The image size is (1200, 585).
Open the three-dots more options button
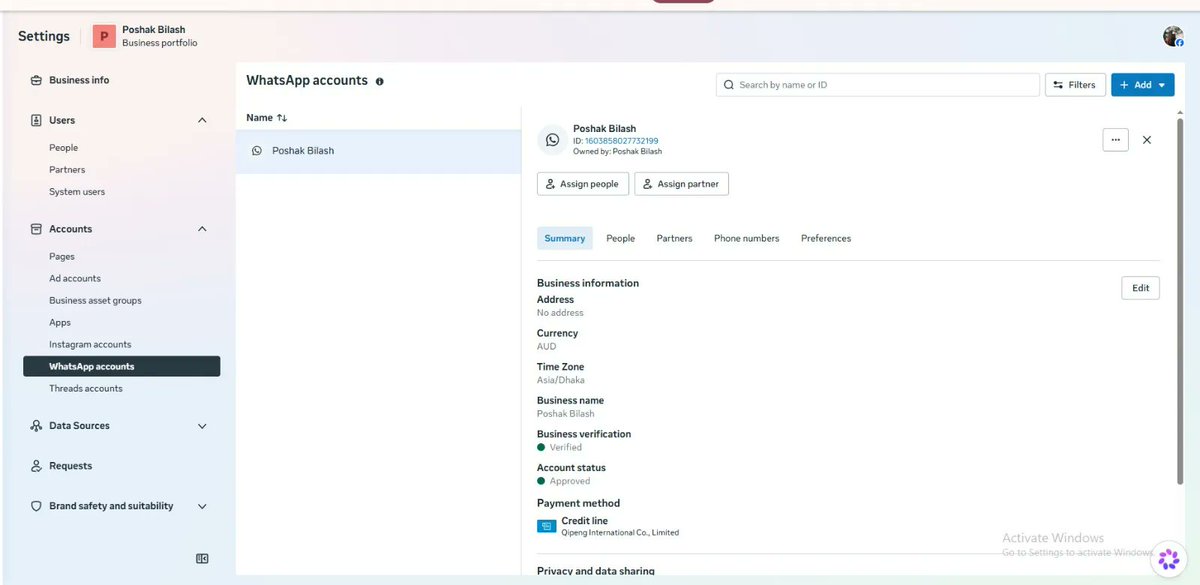[x=1116, y=140]
